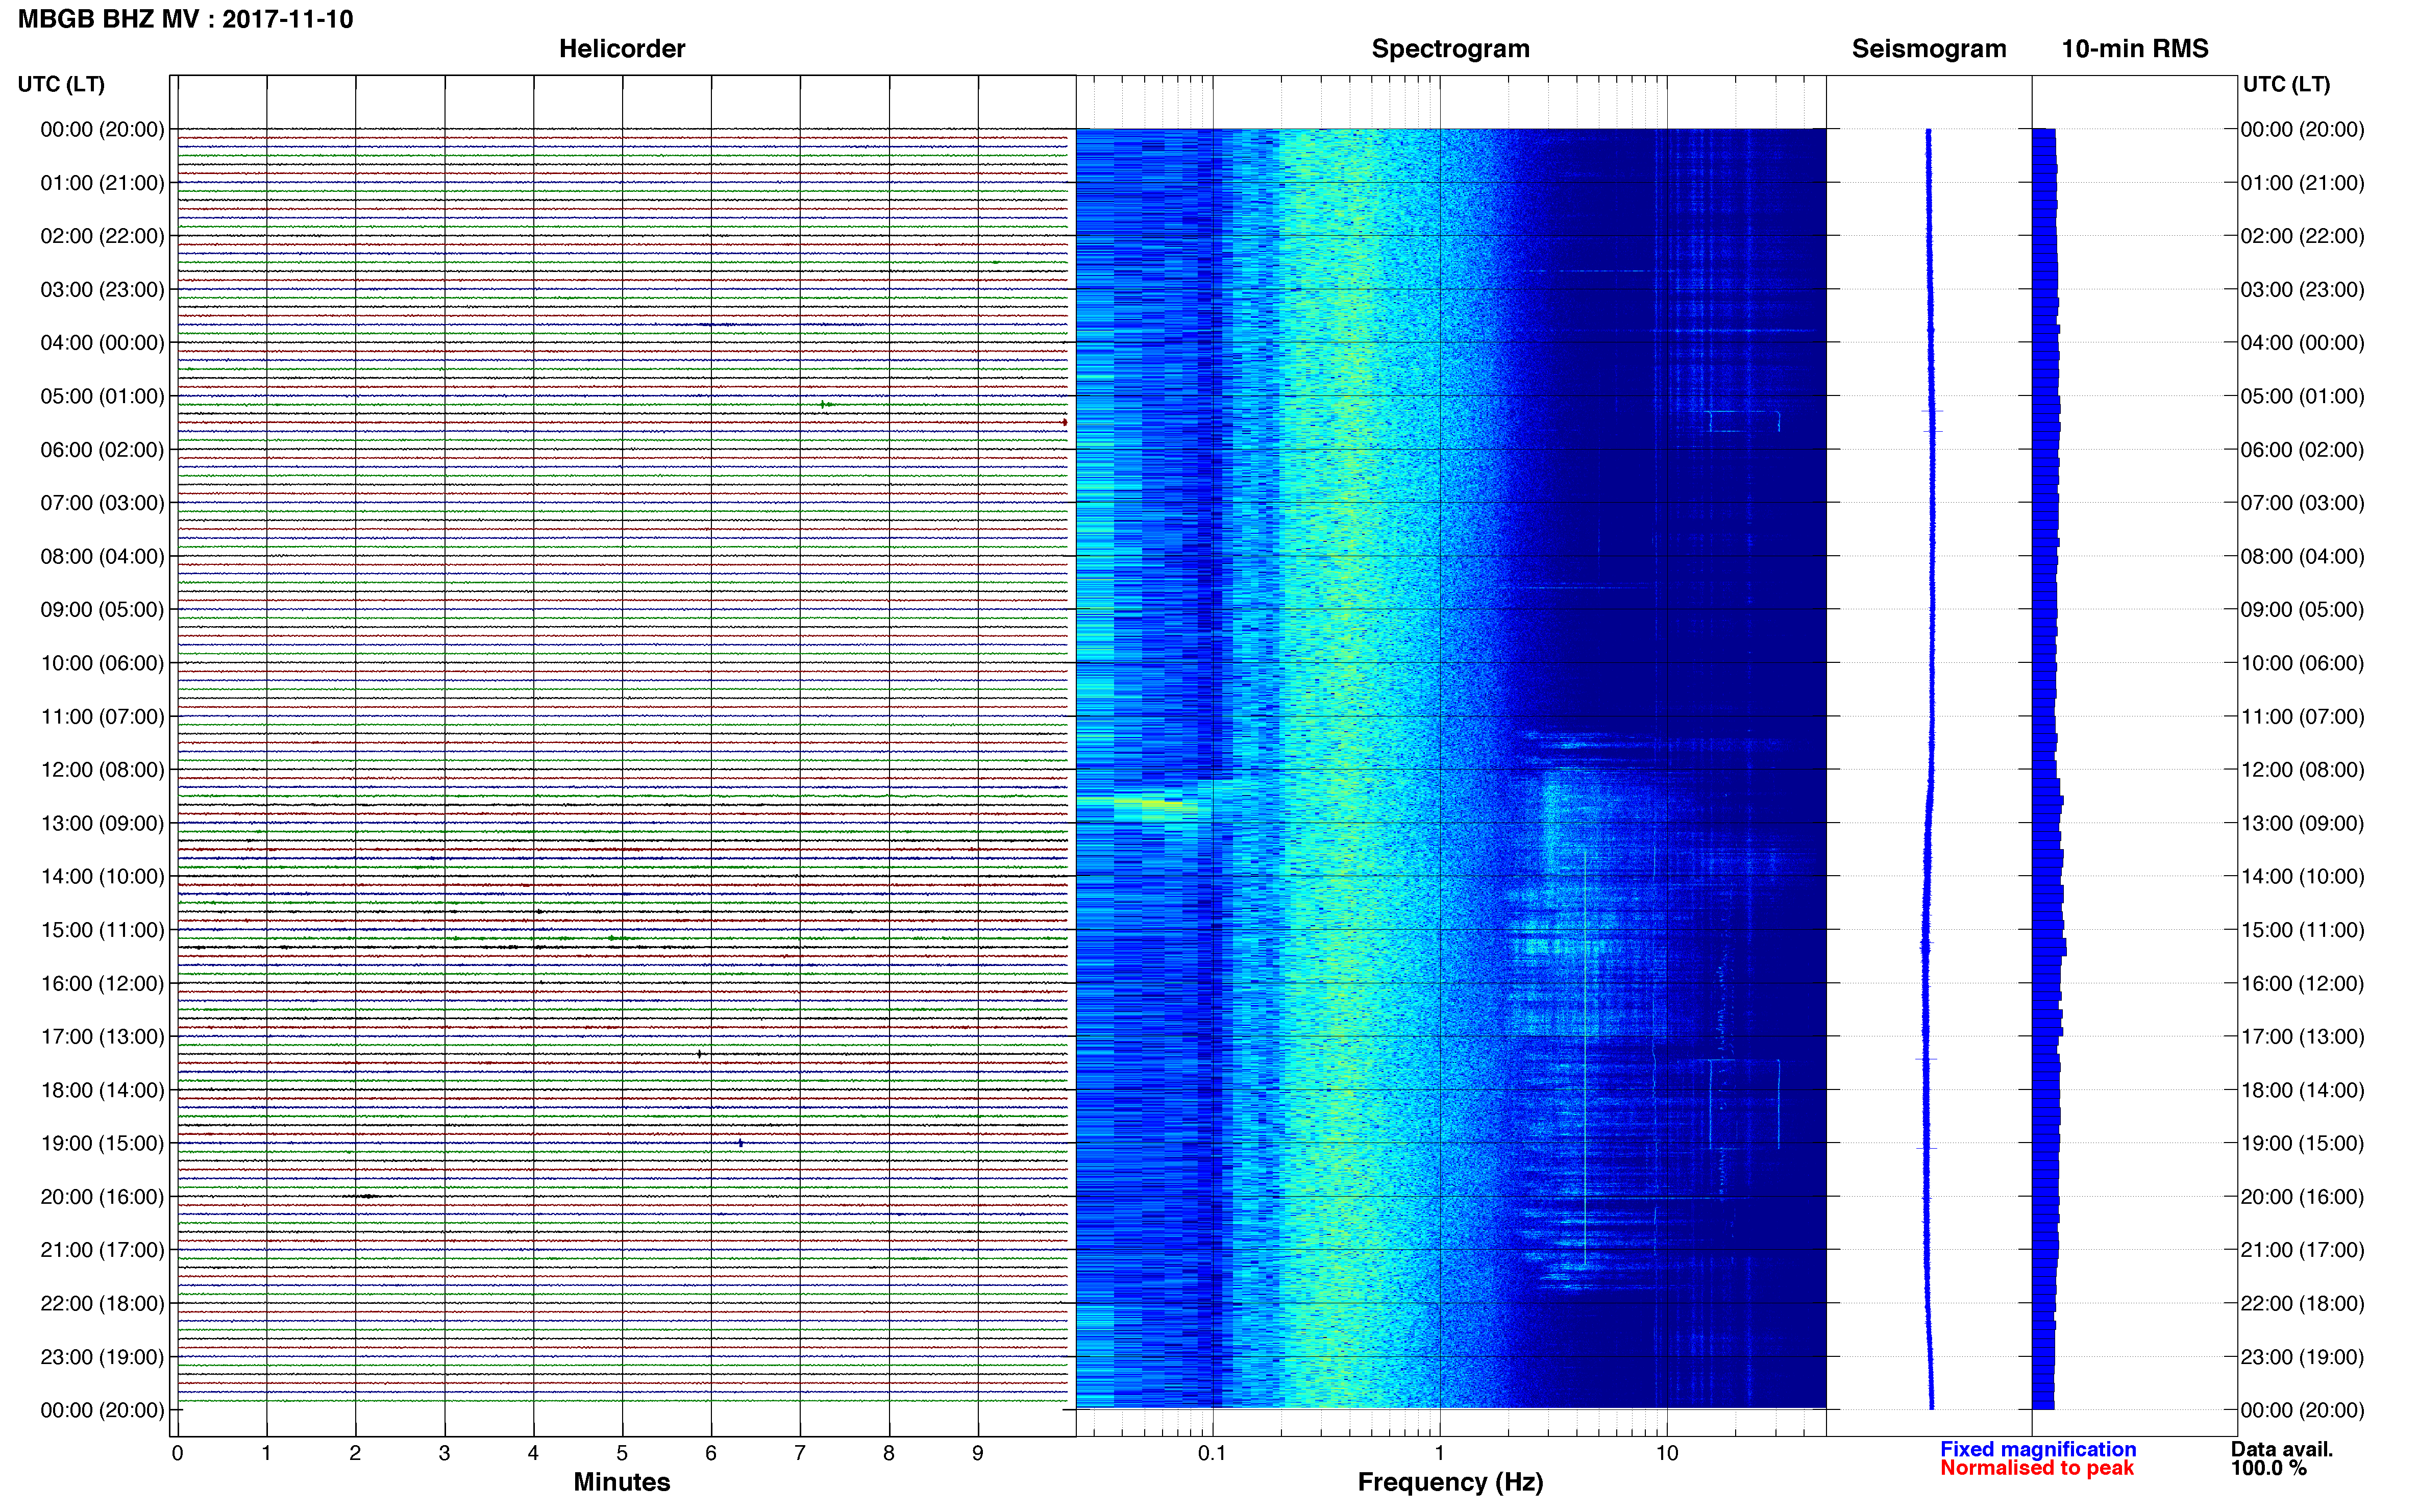Click the 'Minutes' axis title
Image resolution: width=2419 pixels, height=1512 pixels.
coord(622,1482)
